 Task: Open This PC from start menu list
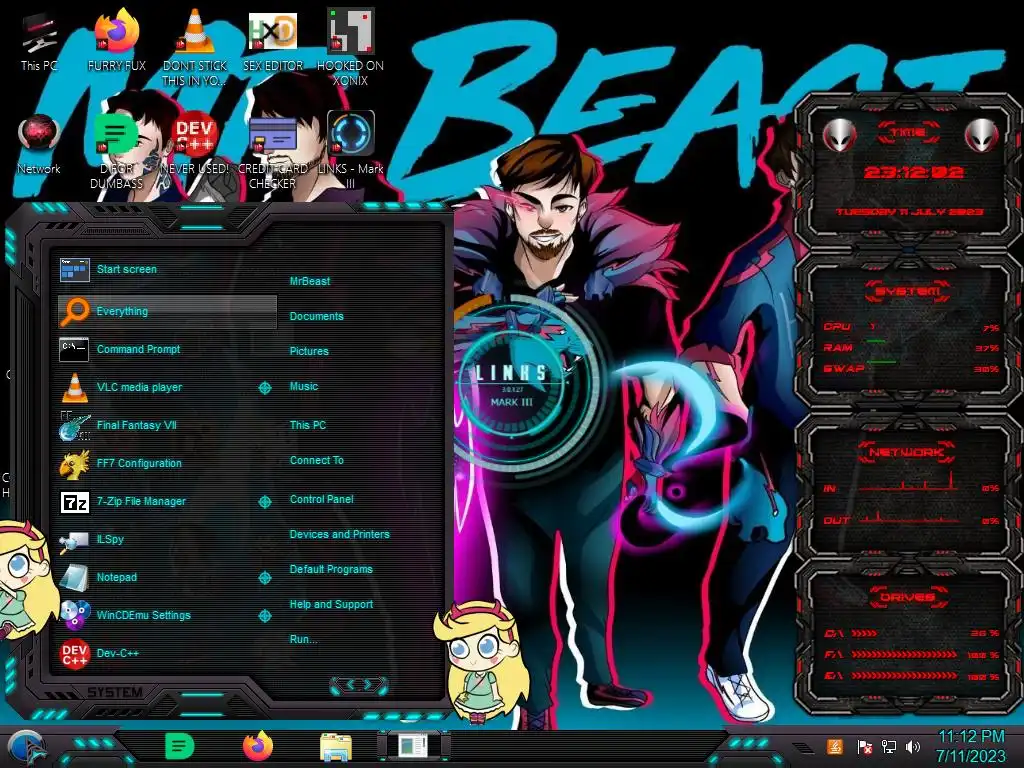pyautogui.click(x=308, y=425)
